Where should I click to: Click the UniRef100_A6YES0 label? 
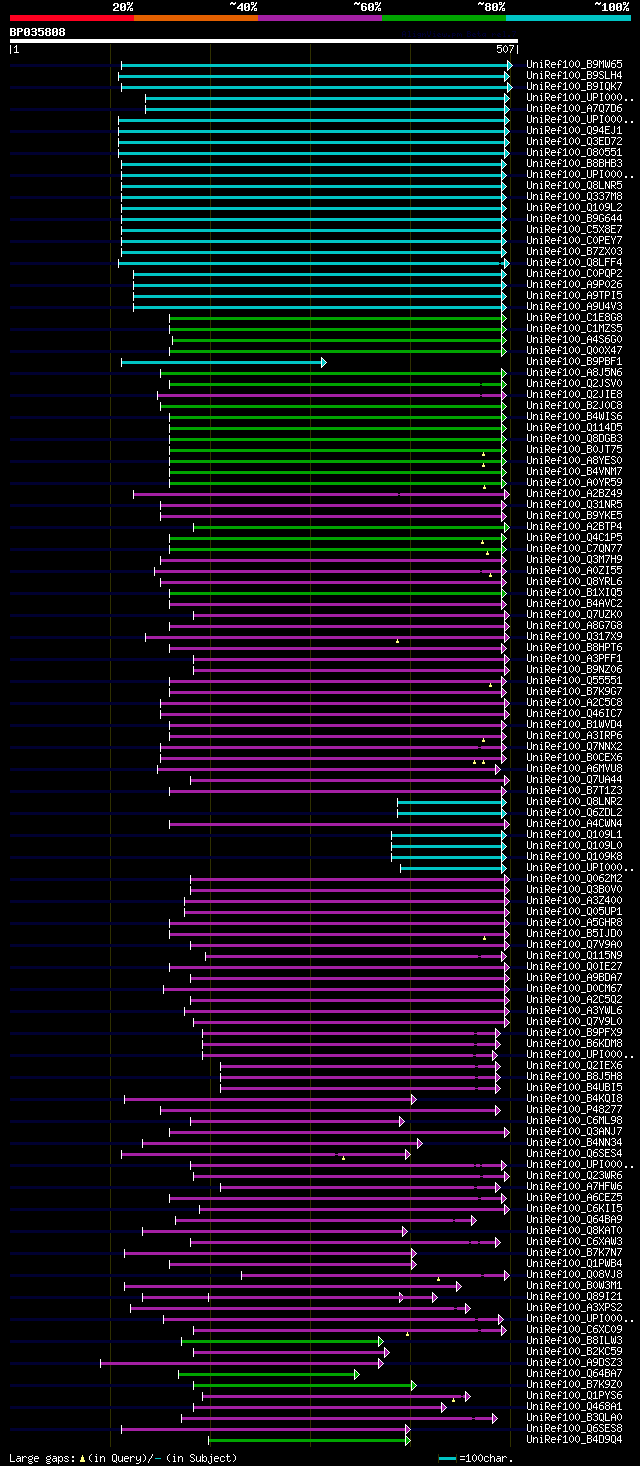click(x=574, y=460)
